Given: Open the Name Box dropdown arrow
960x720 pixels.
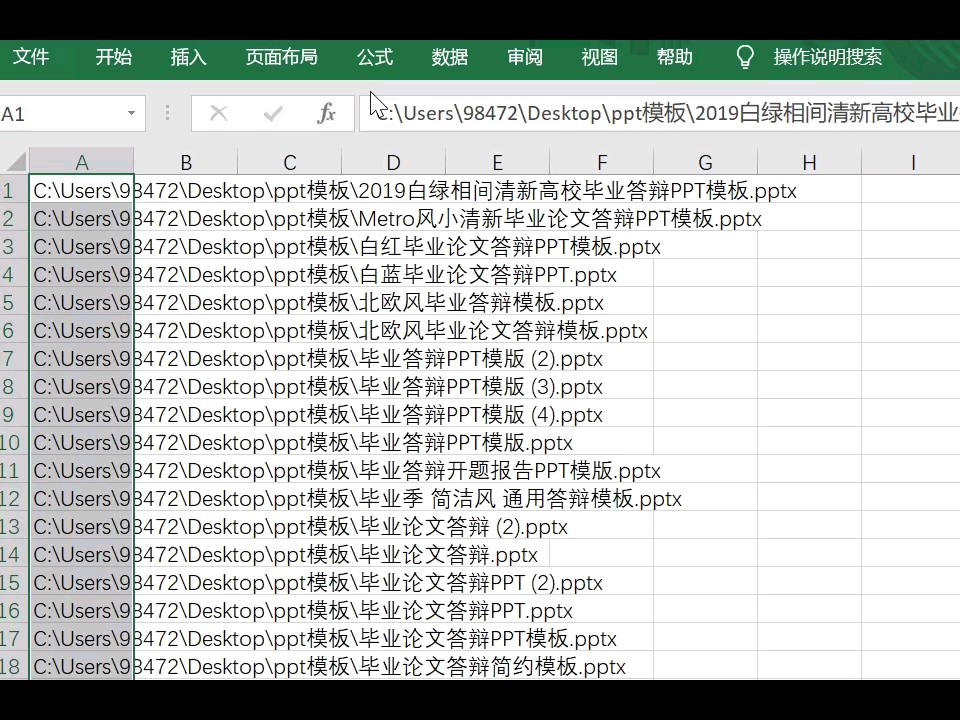Looking at the screenshot, I should coord(130,113).
